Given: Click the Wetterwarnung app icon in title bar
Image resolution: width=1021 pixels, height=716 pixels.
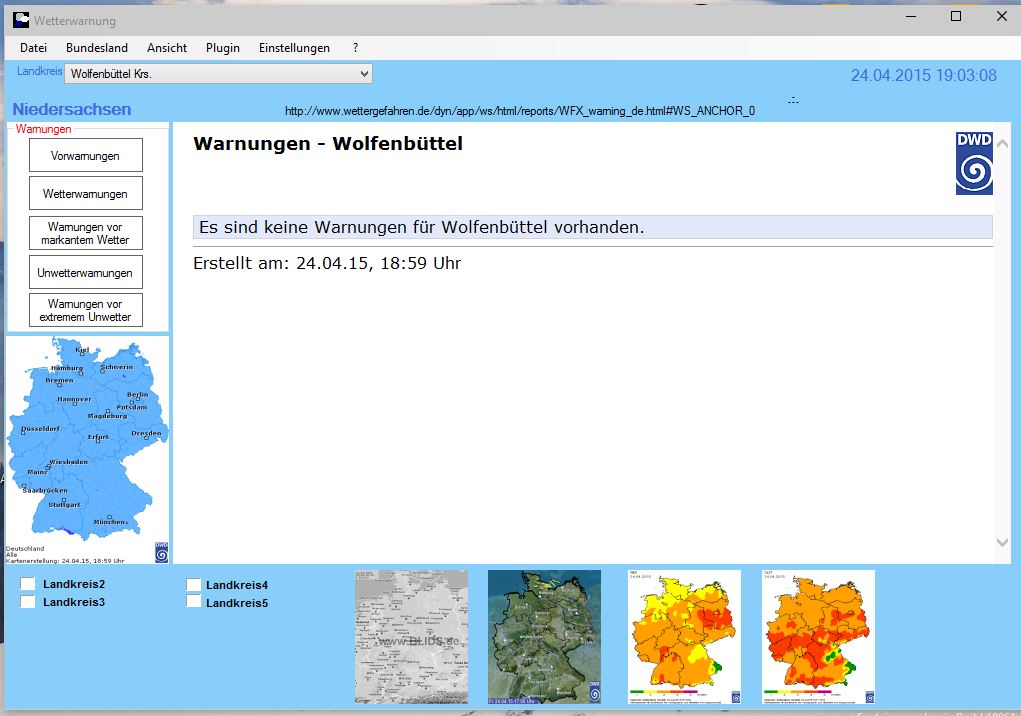Looking at the screenshot, I should 21,19.
